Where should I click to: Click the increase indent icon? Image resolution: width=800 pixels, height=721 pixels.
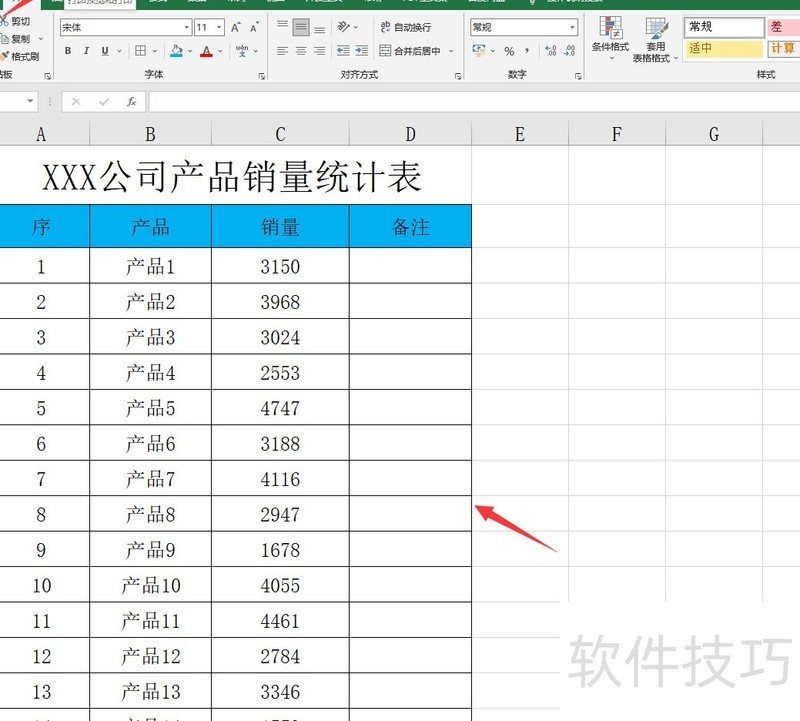[x=360, y=51]
